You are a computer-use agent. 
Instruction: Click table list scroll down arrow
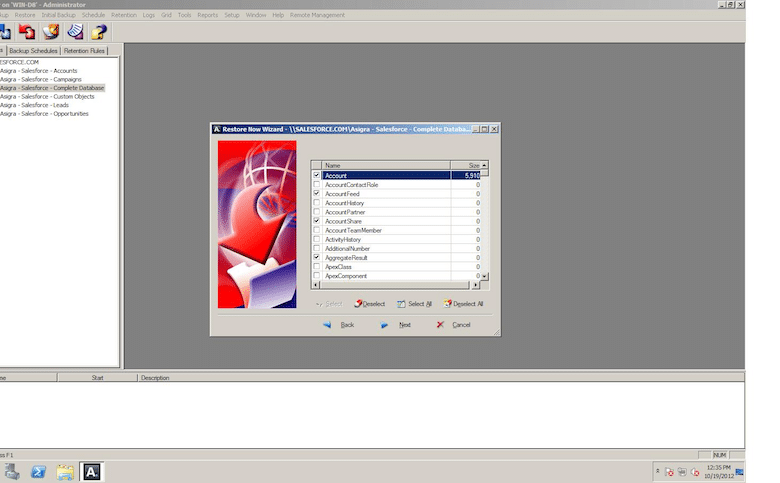click(x=485, y=276)
